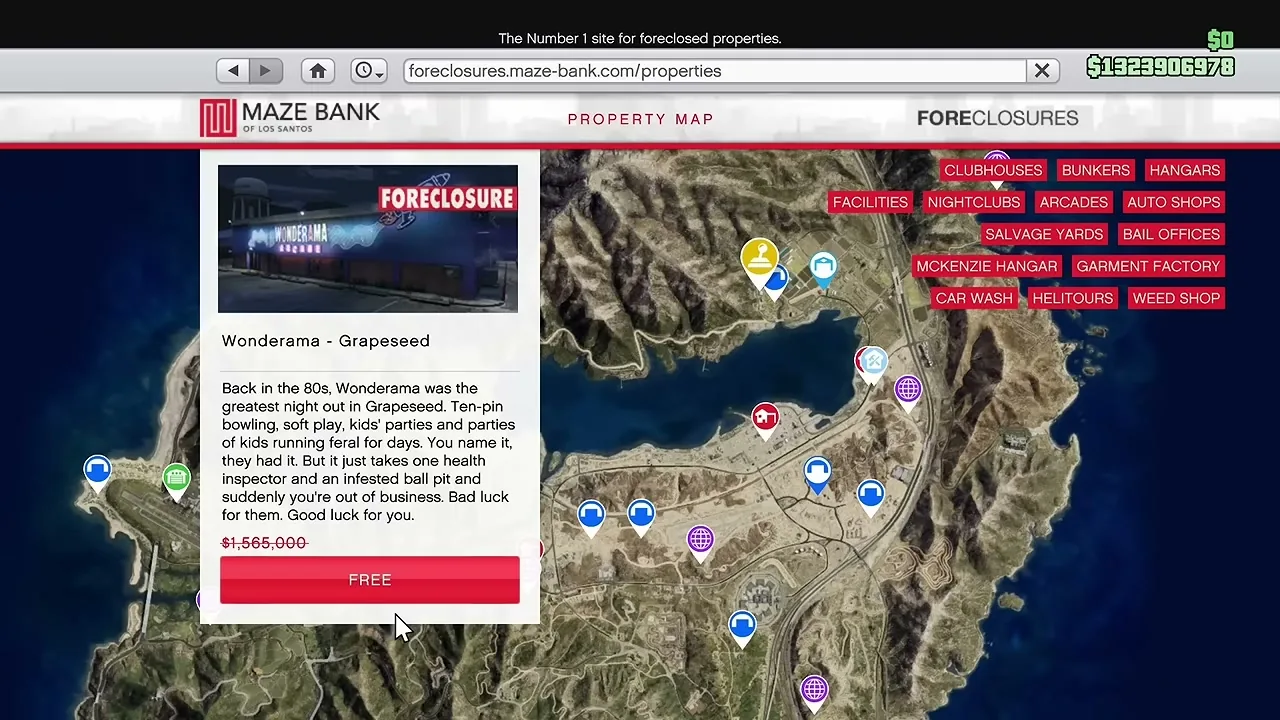
Task: Click the $1323906978 bank balance
Action: pyautogui.click(x=1161, y=67)
